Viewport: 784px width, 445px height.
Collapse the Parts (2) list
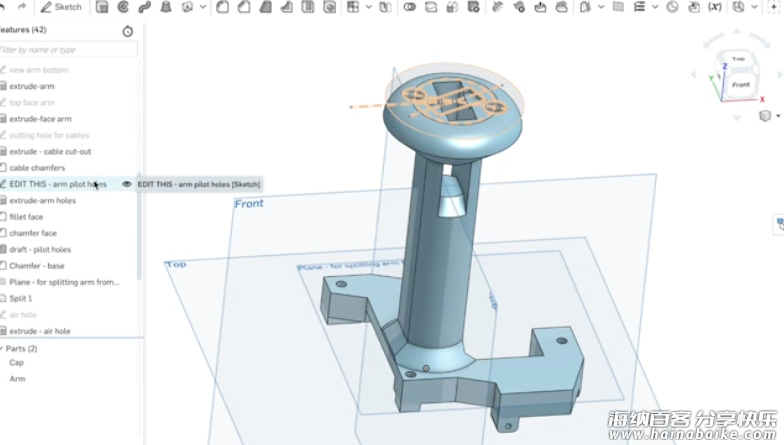[x=2, y=348]
